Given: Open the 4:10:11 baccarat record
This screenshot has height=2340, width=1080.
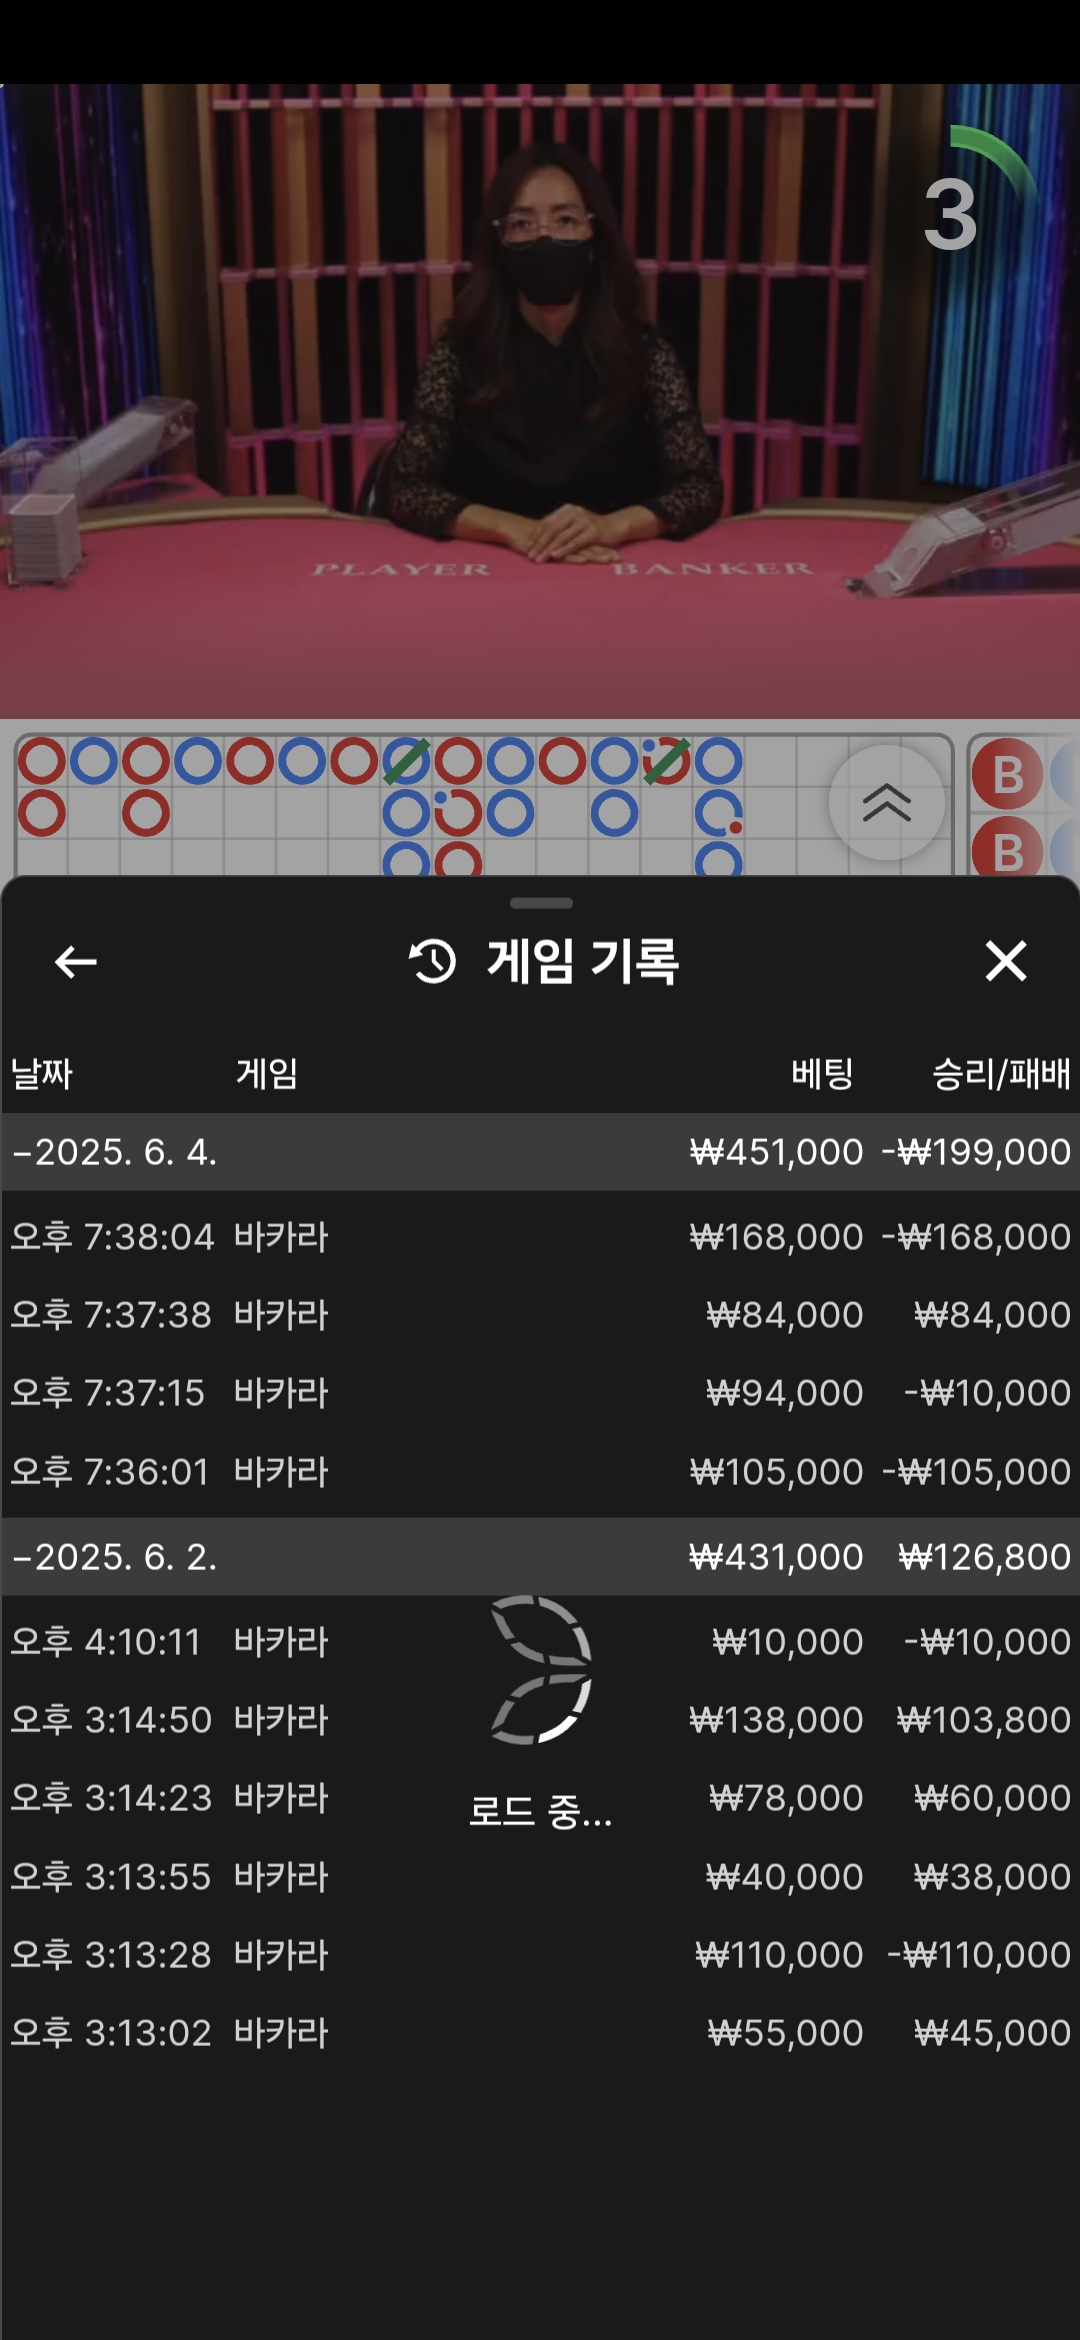Looking at the screenshot, I should click(x=540, y=1642).
